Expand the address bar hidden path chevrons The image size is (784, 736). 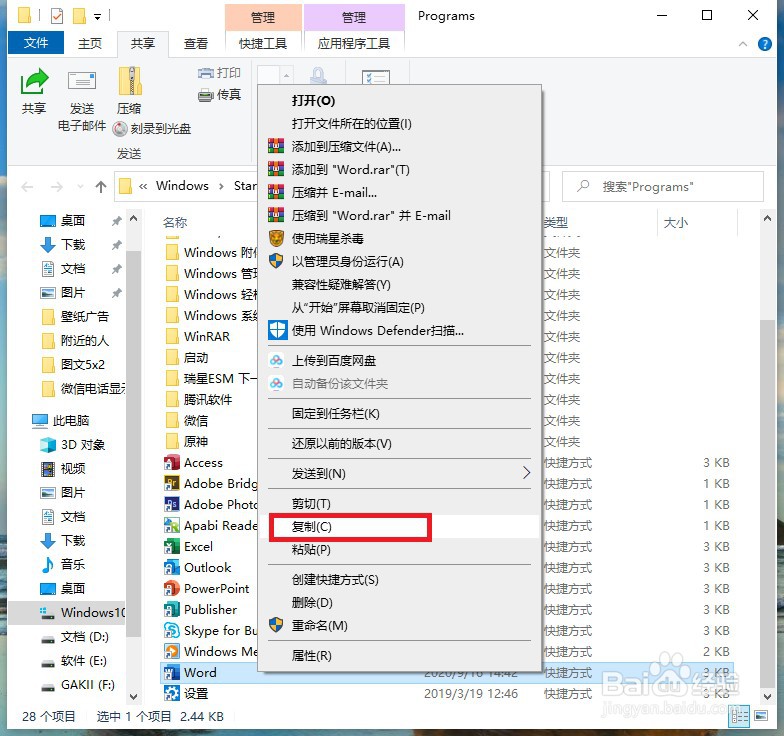143,186
